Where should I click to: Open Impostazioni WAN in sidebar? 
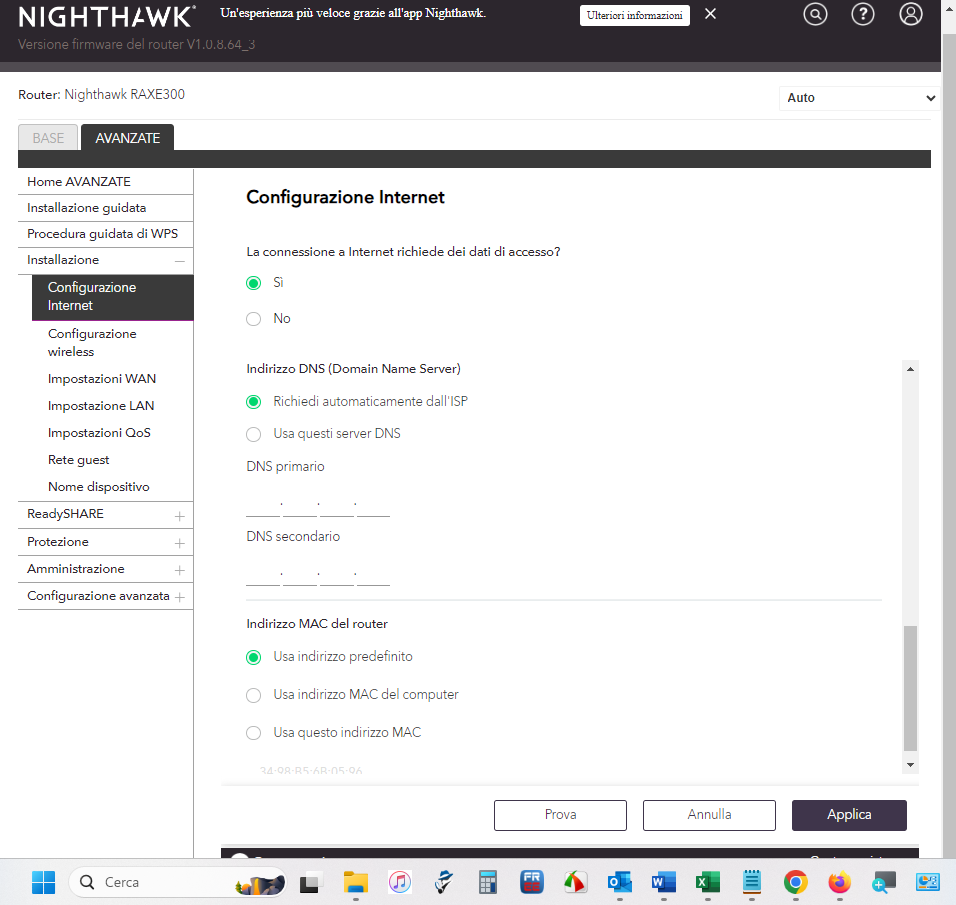point(101,379)
